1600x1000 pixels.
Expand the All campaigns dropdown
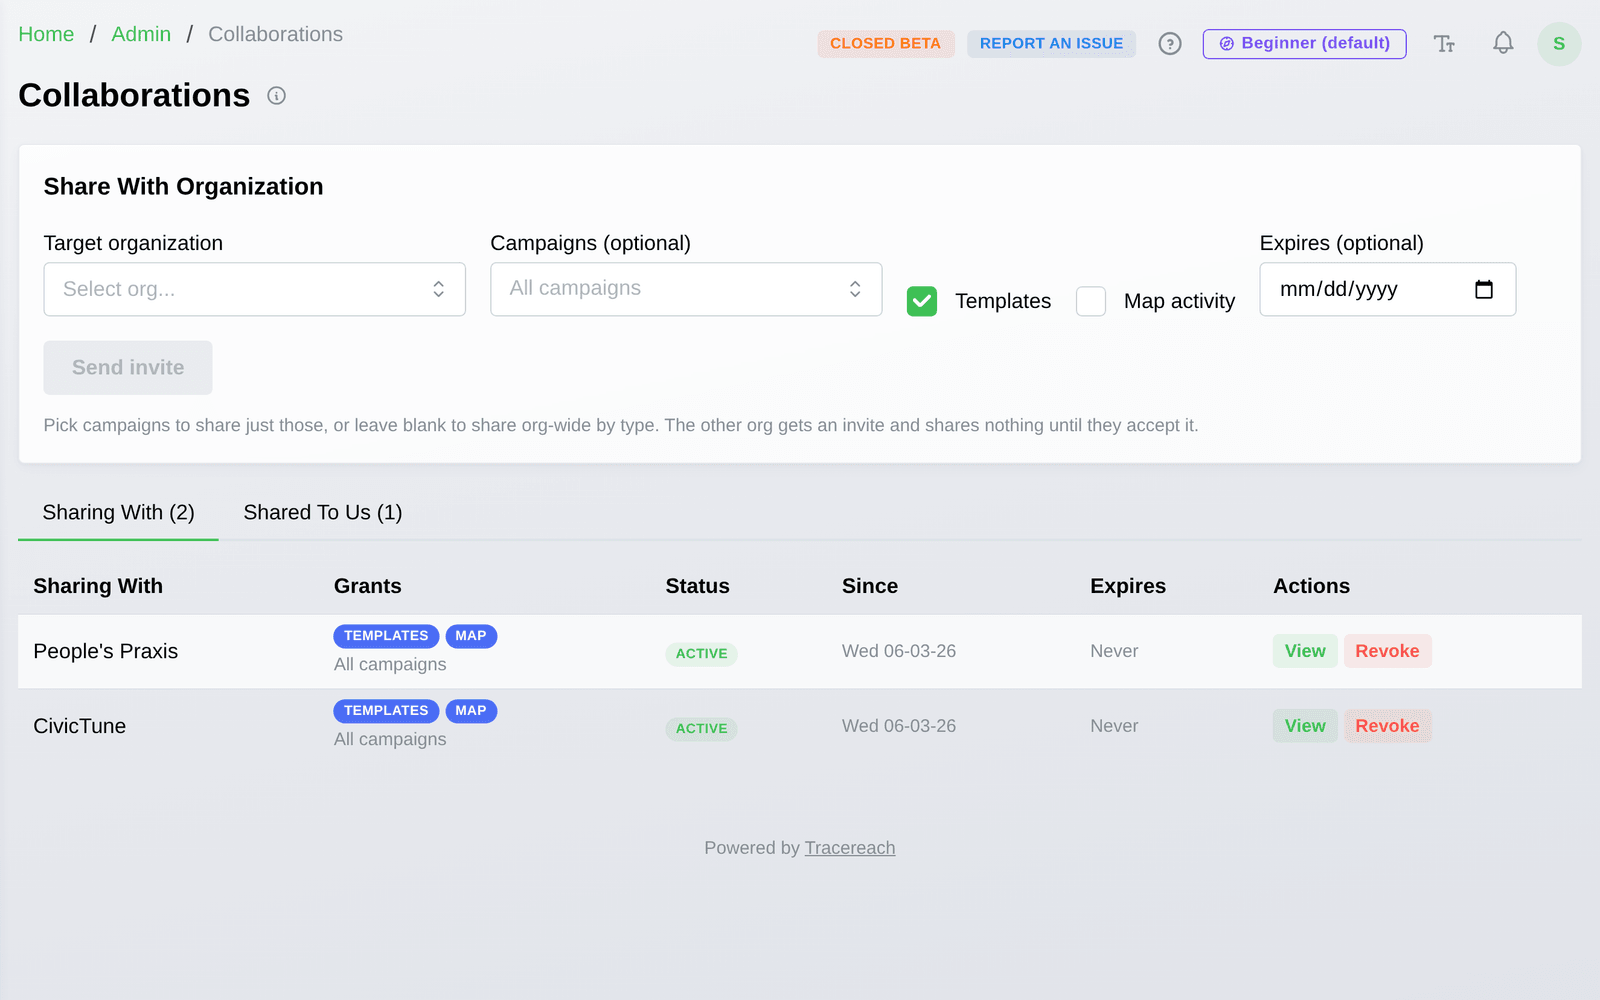pyautogui.click(x=686, y=289)
